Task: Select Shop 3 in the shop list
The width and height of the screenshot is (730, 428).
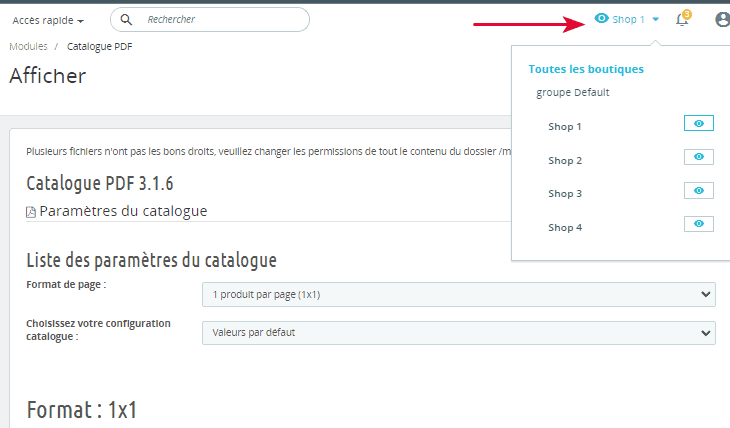Action: tap(565, 193)
